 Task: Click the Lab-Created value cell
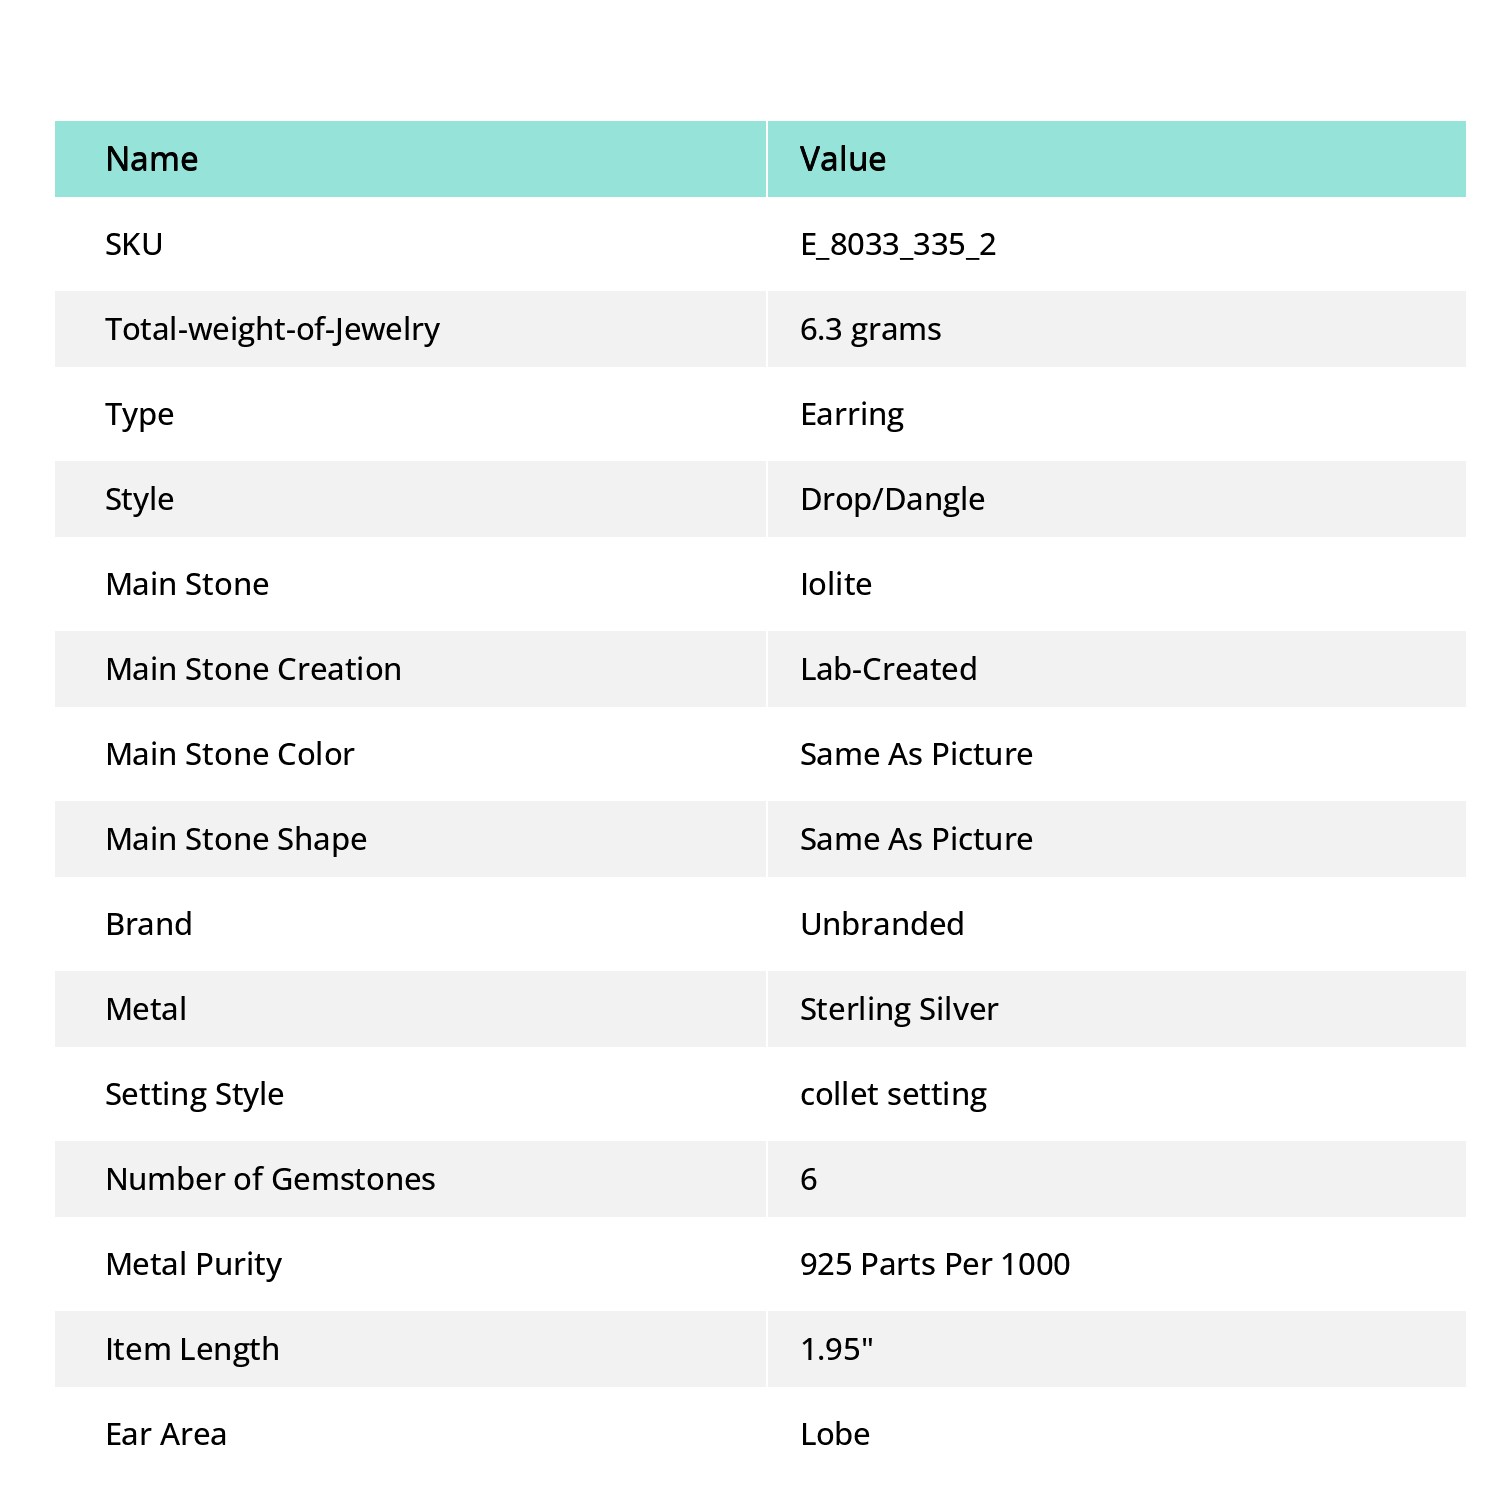1117,669
